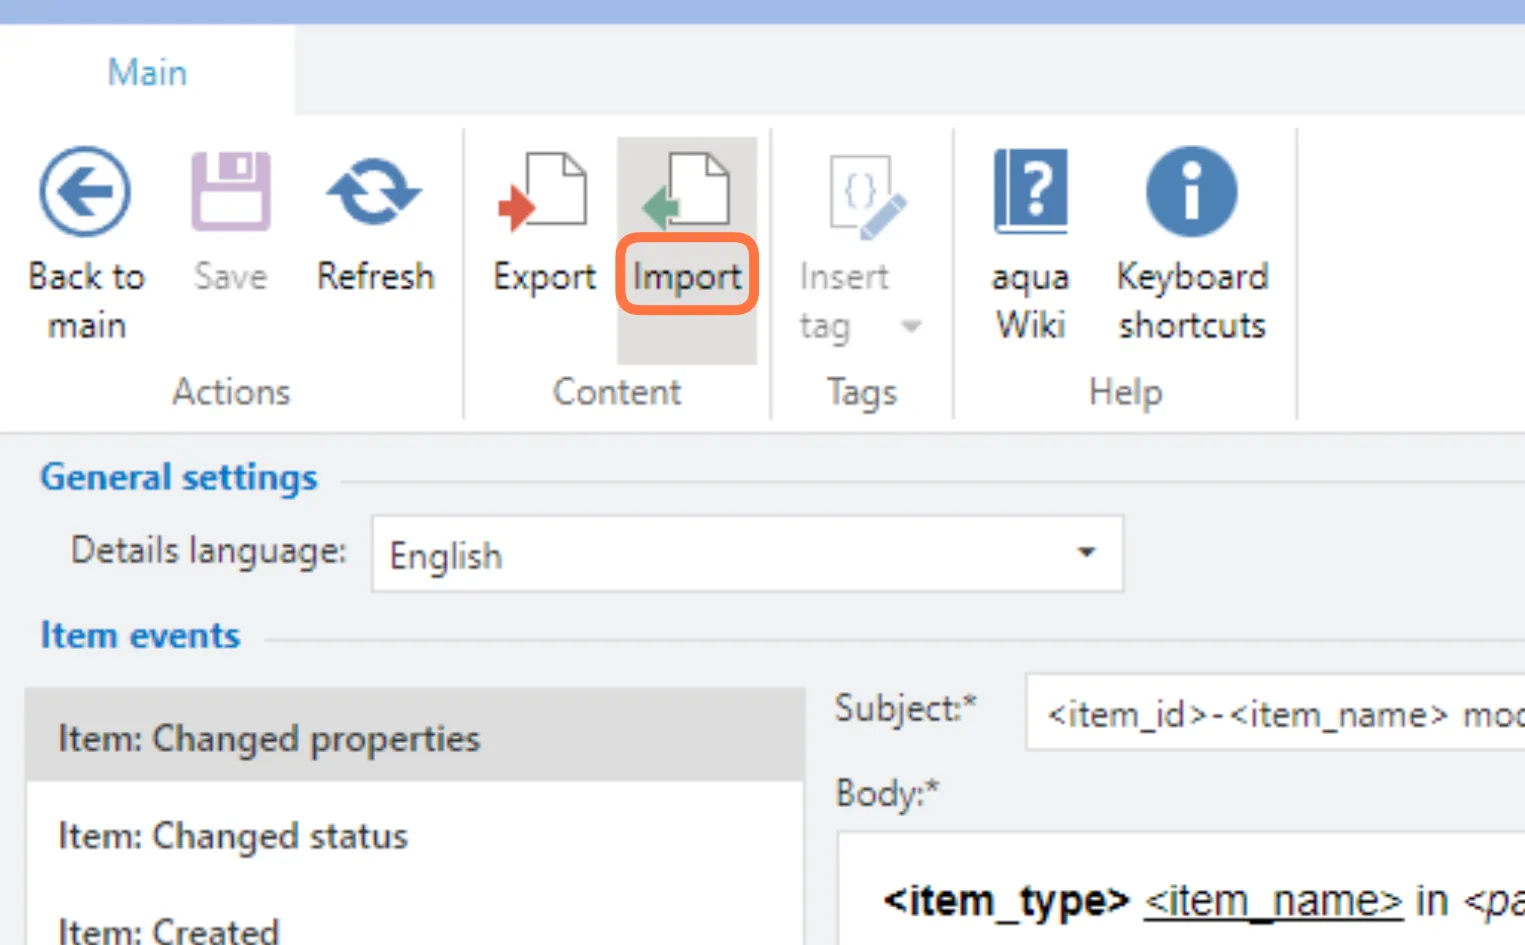
Task: Click the Import document icon
Action: point(687,189)
